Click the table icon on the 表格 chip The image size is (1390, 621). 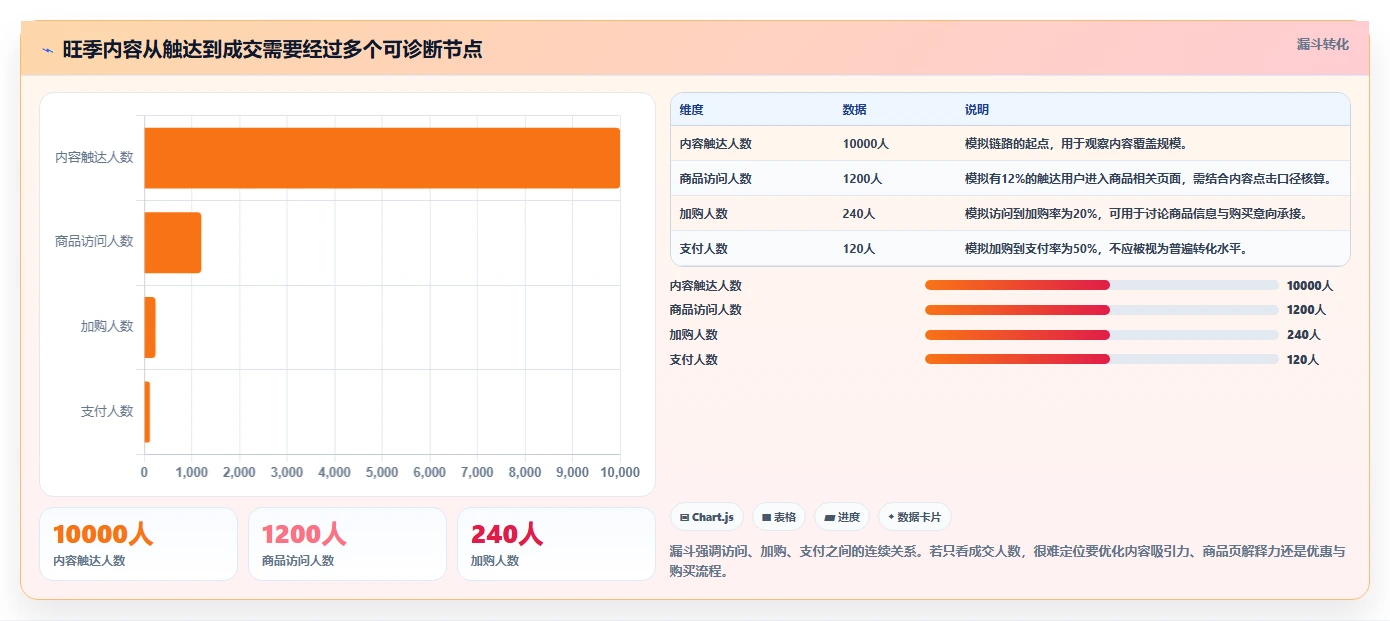[766, 517]
